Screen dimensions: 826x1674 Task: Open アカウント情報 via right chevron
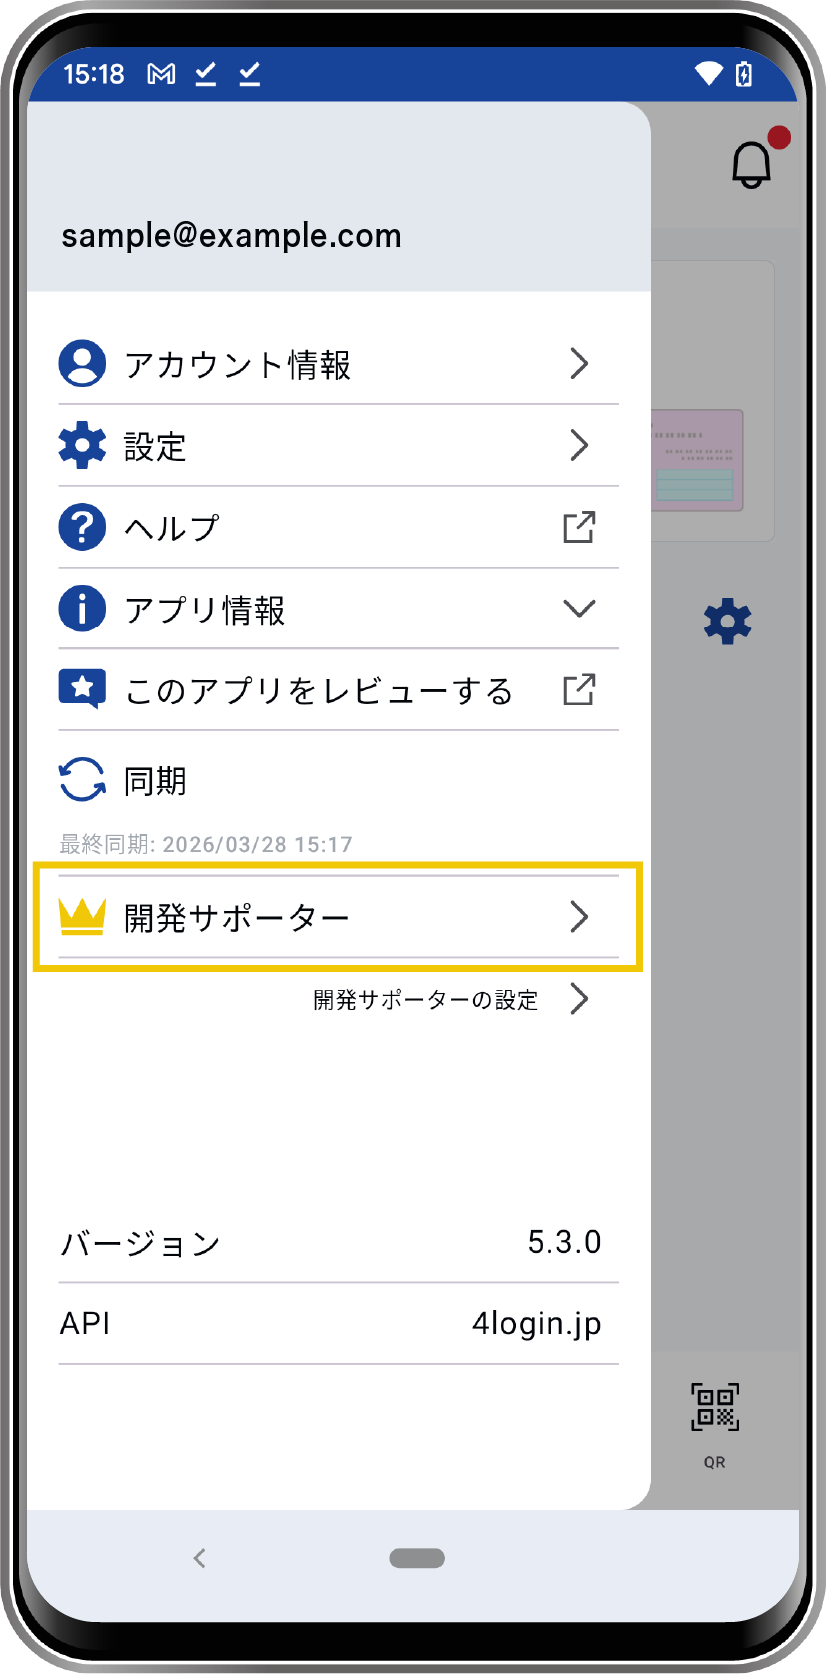click(579, 364)
